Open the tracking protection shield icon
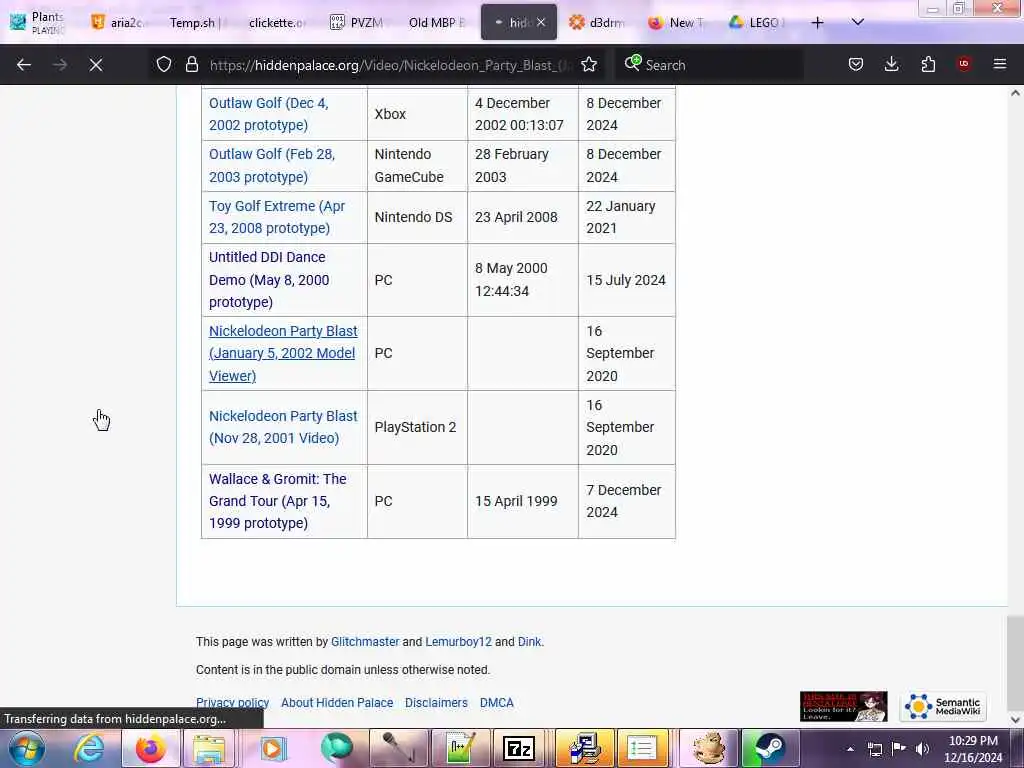 click(164, 64)
